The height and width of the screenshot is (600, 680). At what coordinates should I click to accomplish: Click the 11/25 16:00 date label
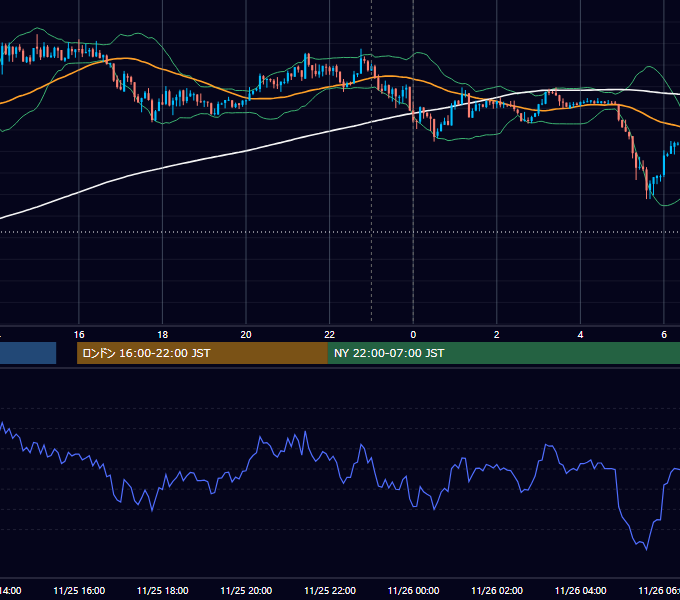click(x=79, y=590)
